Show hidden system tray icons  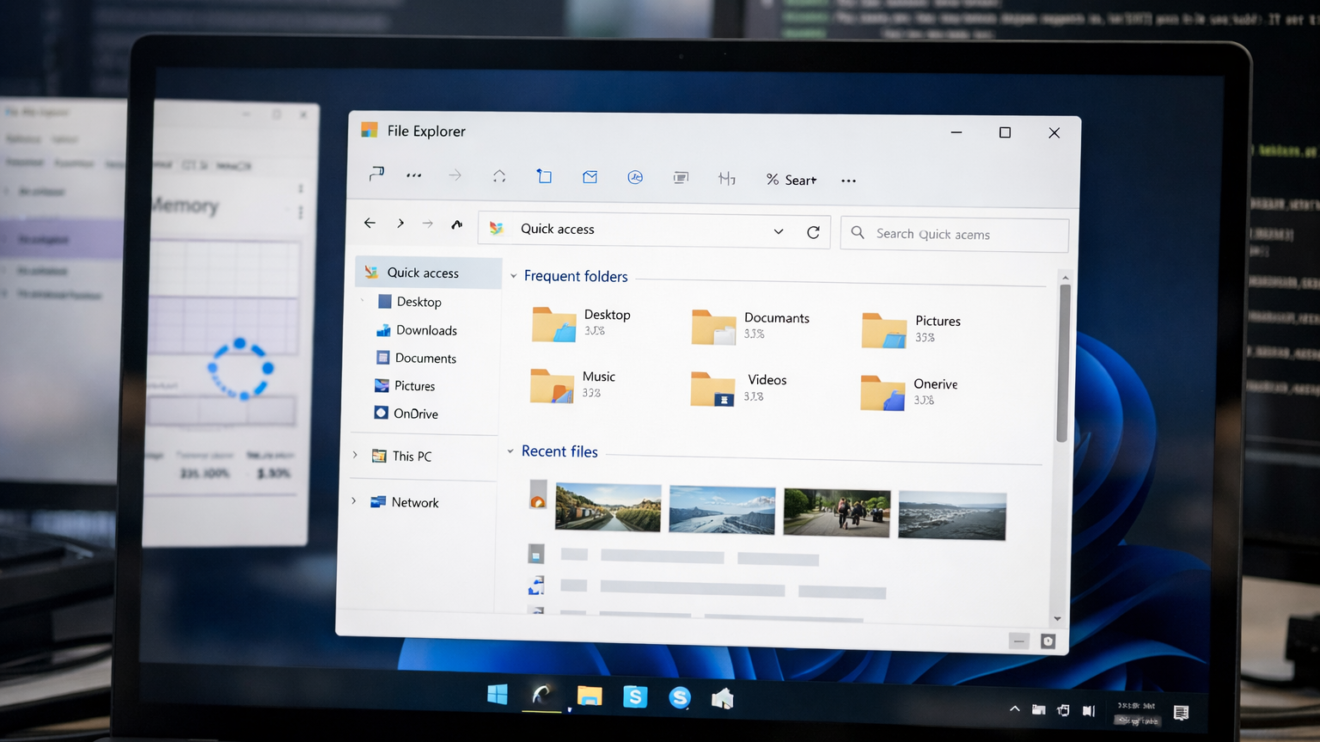coord(1014,709)
